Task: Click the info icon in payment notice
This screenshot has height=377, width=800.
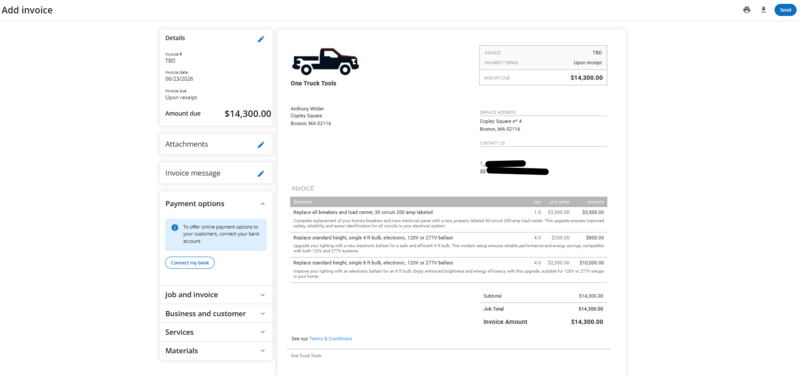Action: (x=174, y=228)
